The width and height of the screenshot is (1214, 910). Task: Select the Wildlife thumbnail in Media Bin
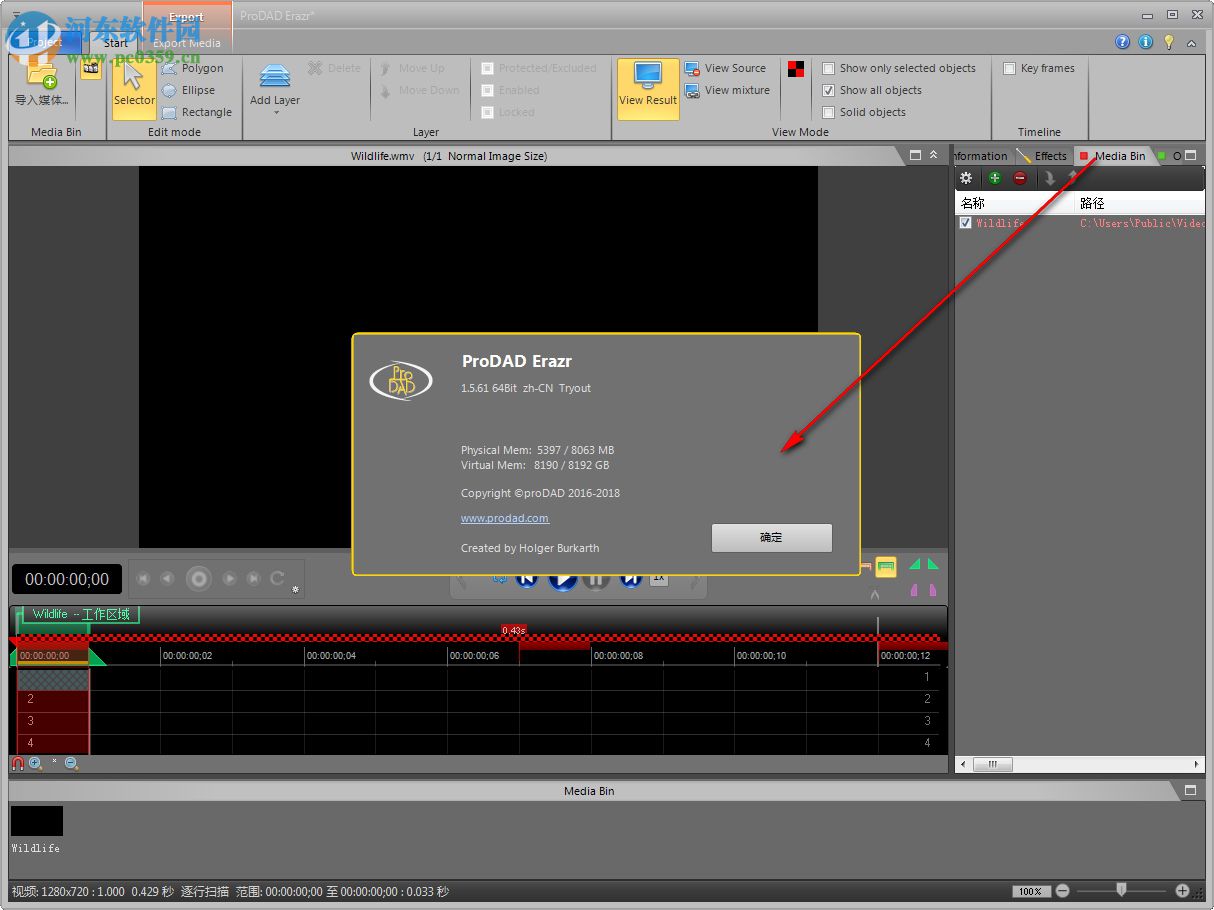(37, 821)
